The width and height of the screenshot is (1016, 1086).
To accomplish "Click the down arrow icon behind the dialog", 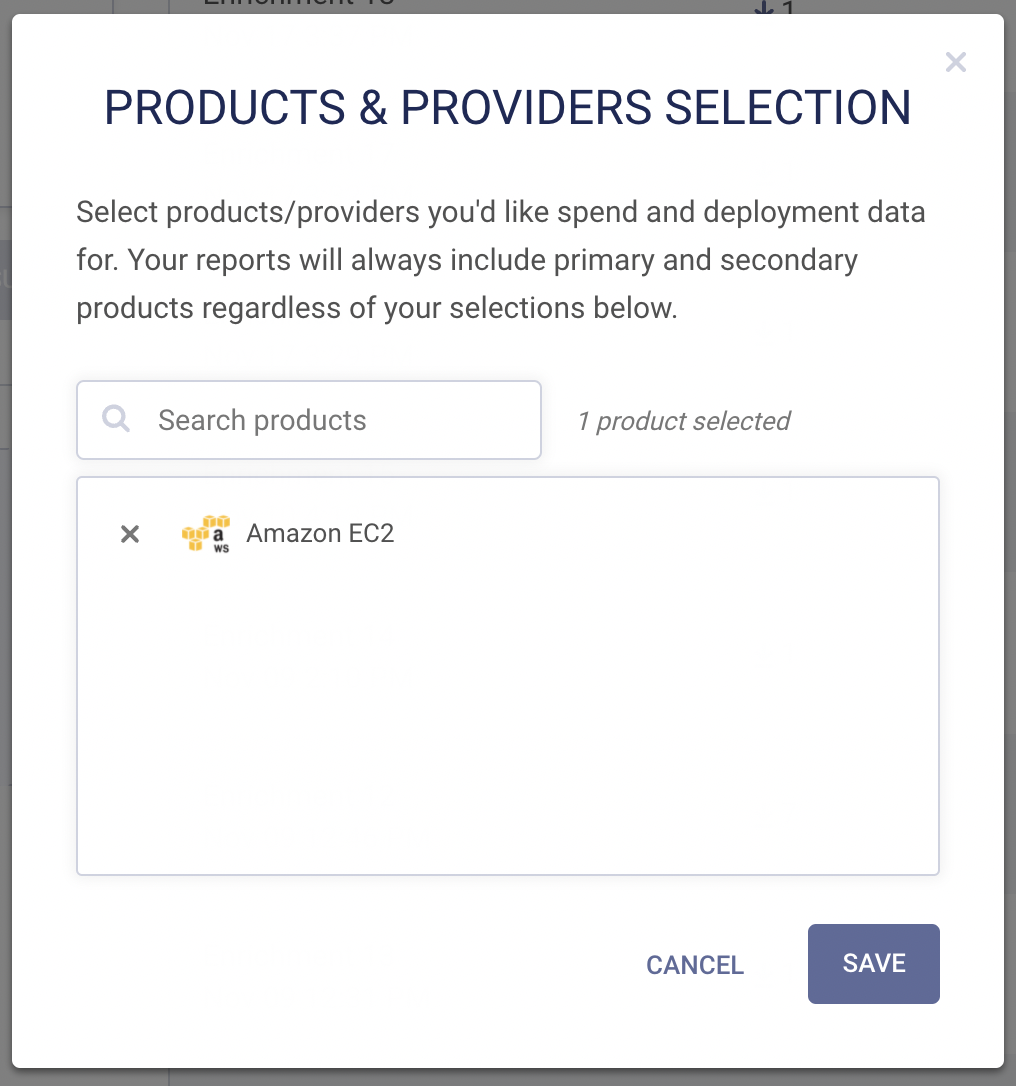I will click(763, 7).
